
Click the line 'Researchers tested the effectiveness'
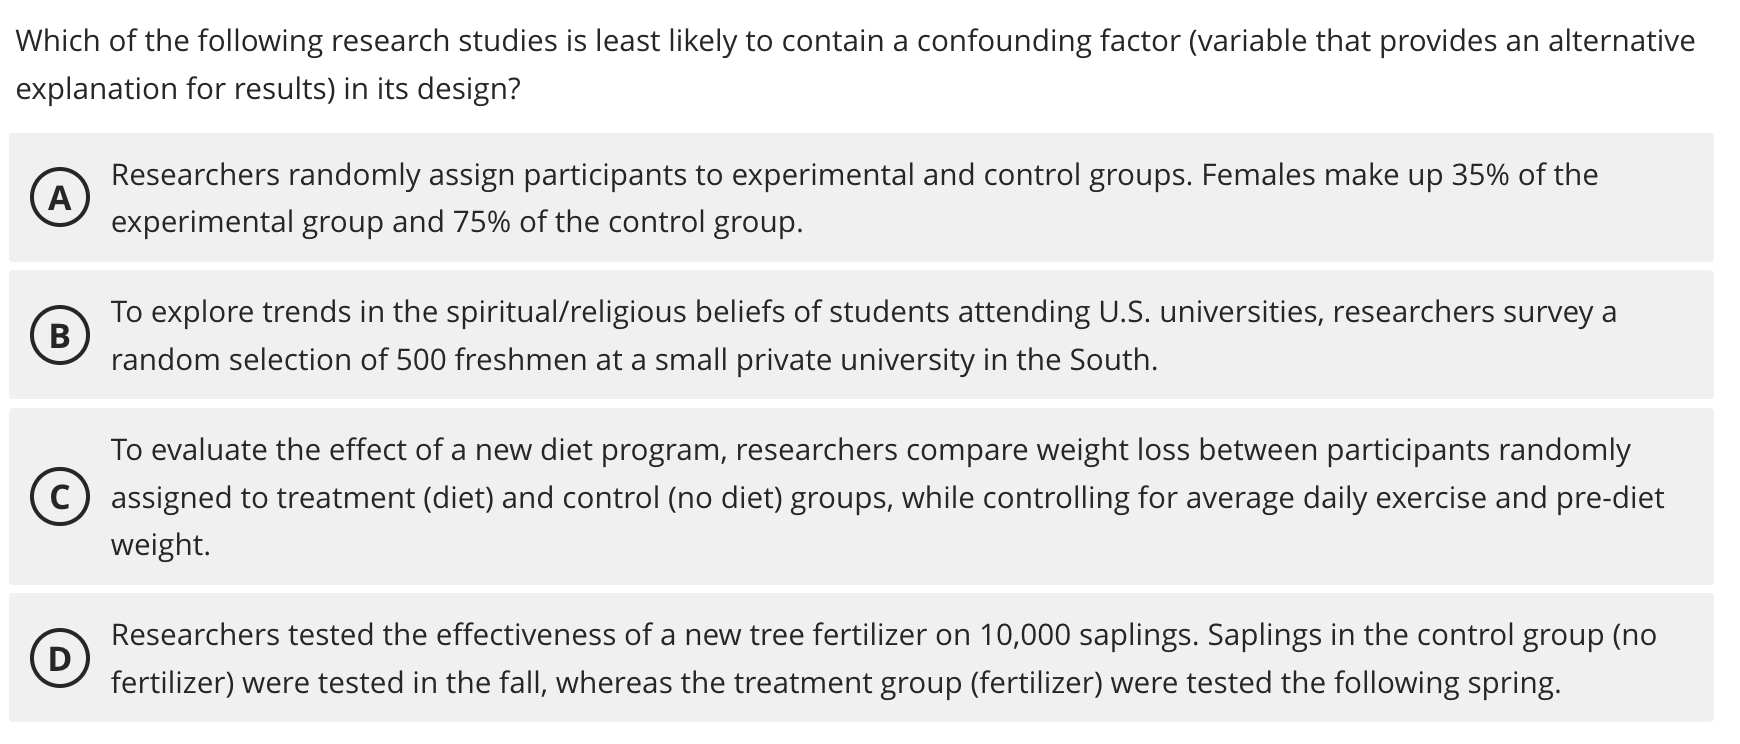point(883,635)
